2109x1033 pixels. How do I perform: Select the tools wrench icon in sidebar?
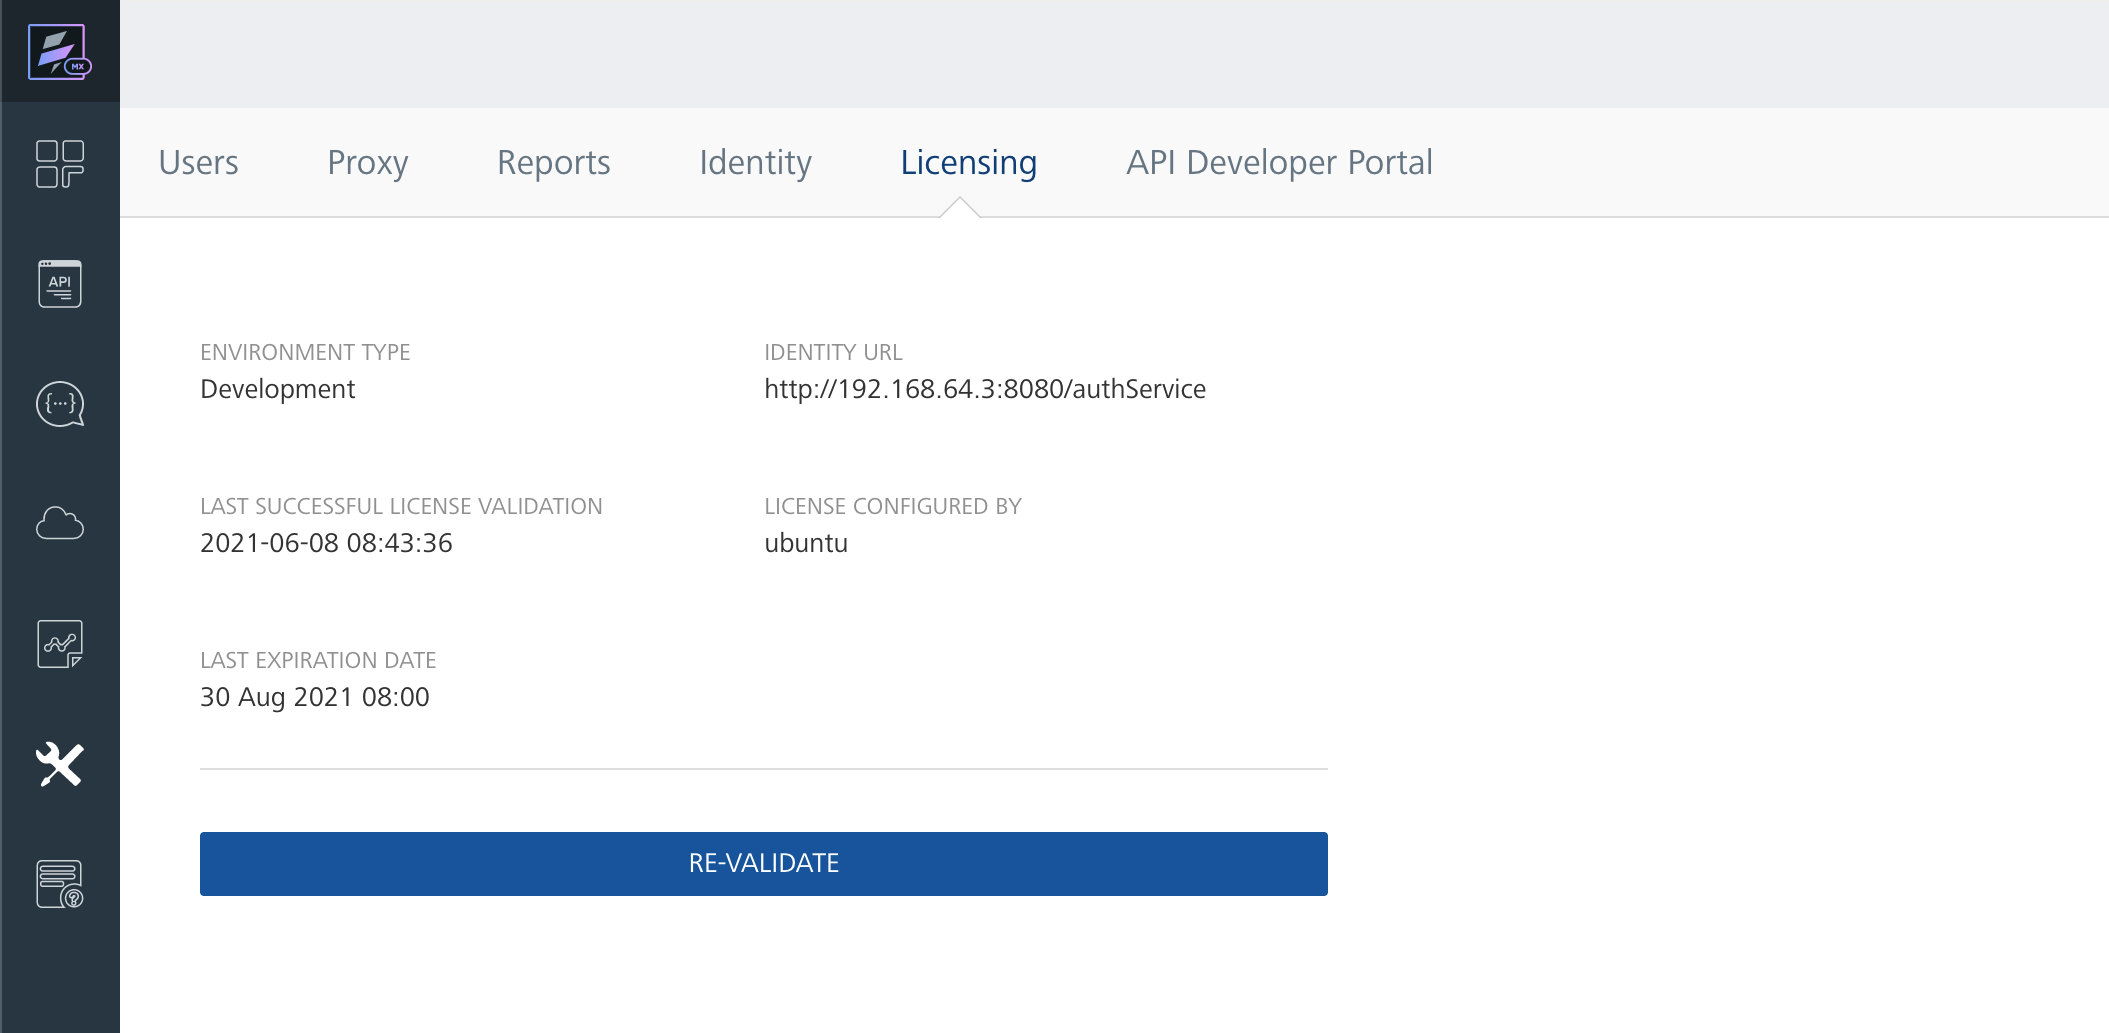click(59, 765)
